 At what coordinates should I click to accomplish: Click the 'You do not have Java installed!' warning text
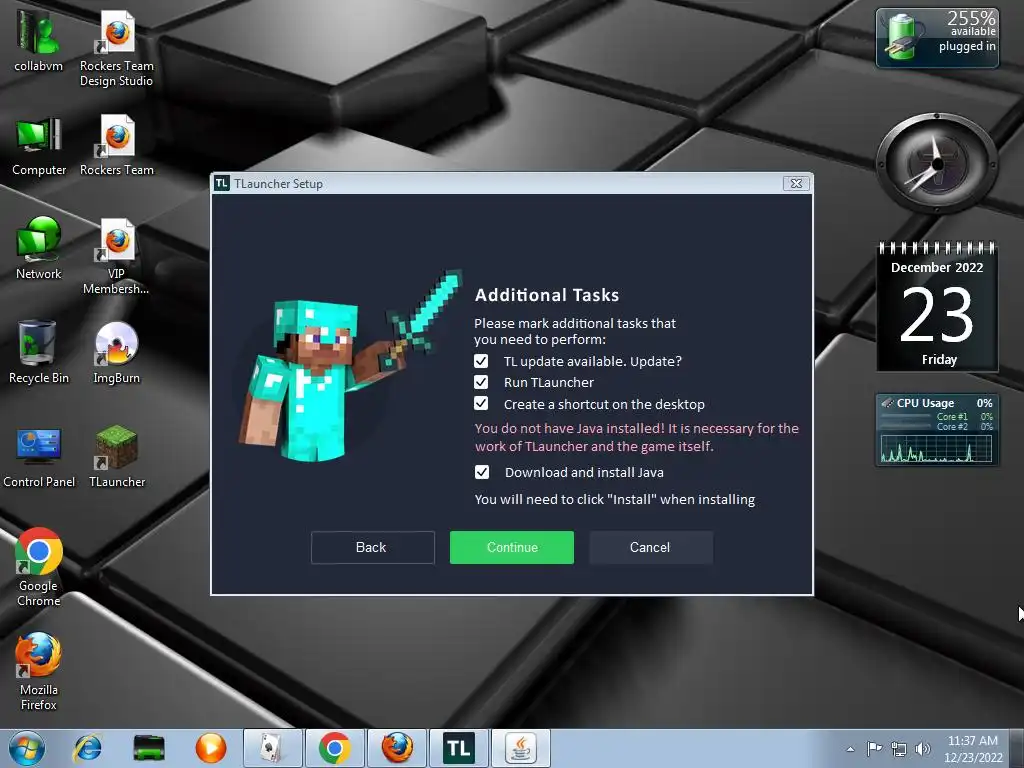pos(637,438)
